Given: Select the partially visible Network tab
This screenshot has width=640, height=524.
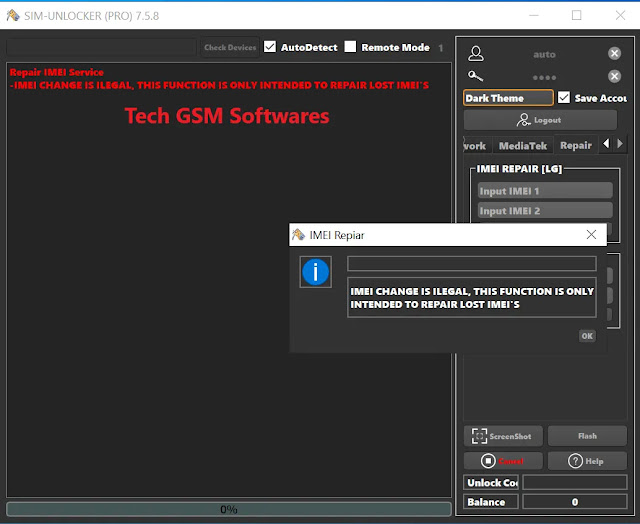Looking at the screenshot, I should tap(477, 146).
